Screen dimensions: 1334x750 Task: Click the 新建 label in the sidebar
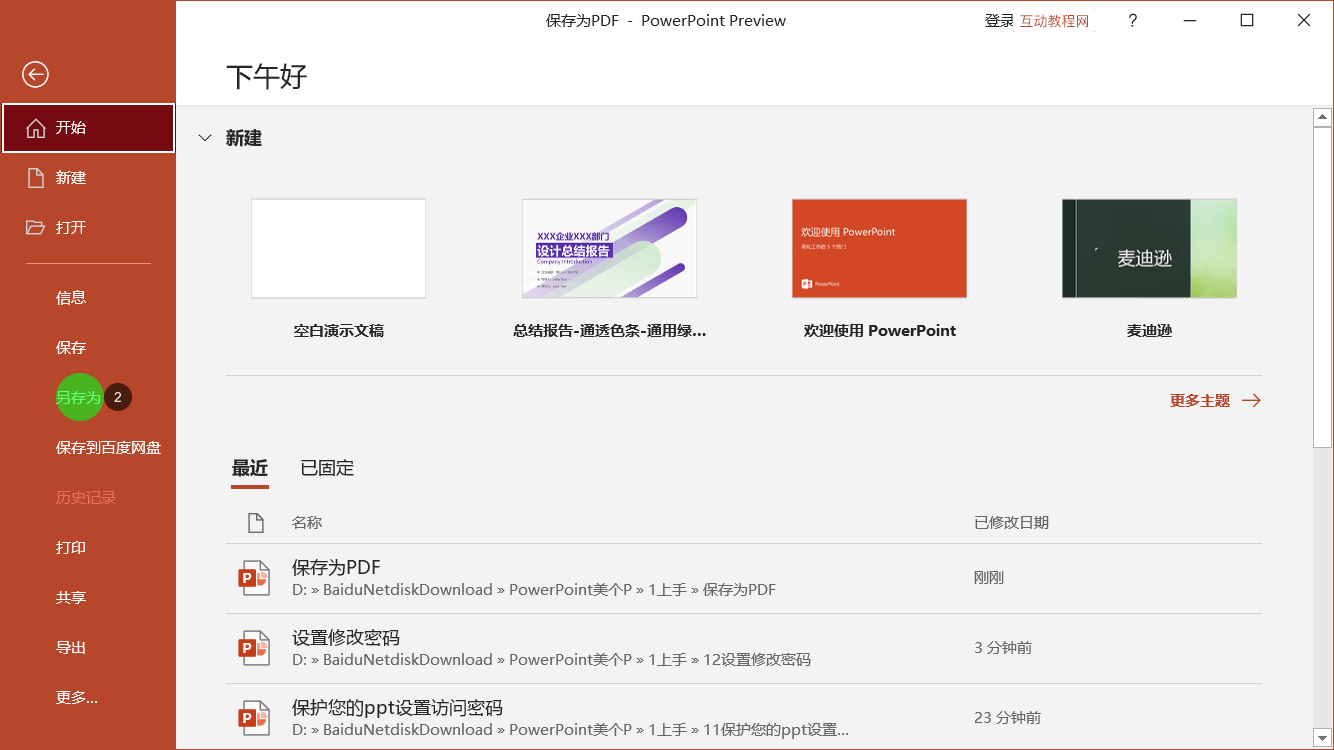point(71,177)
